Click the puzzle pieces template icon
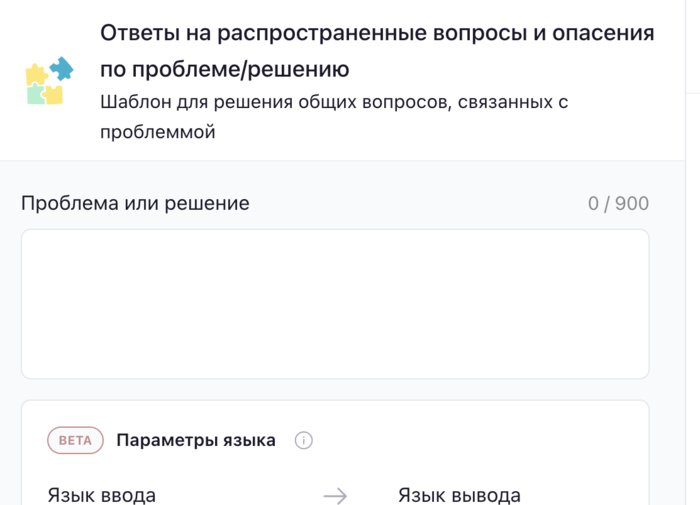 pos(49,82)
